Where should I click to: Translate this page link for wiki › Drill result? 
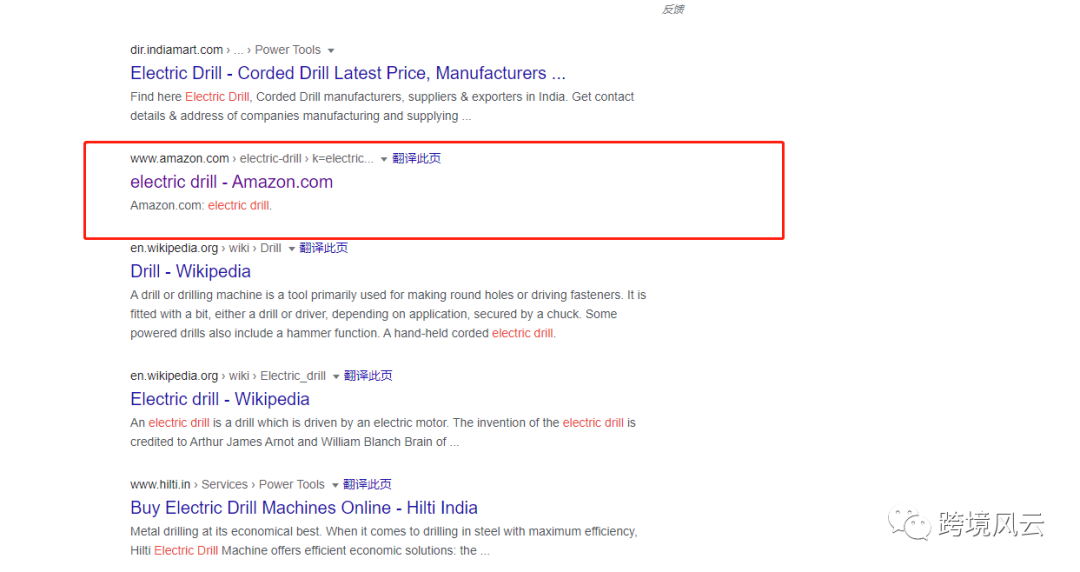coord(324,248)
